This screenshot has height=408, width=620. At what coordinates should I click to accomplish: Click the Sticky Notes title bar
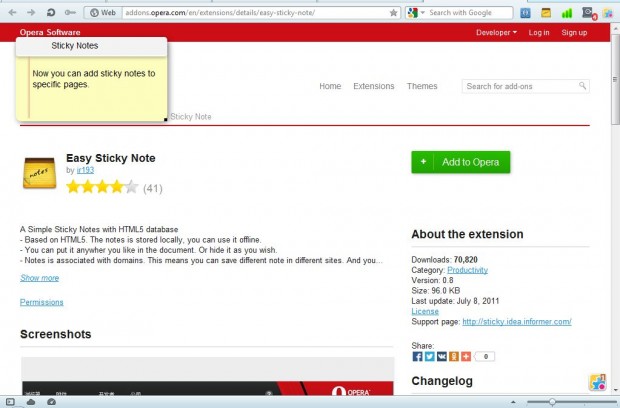[91, 46]
